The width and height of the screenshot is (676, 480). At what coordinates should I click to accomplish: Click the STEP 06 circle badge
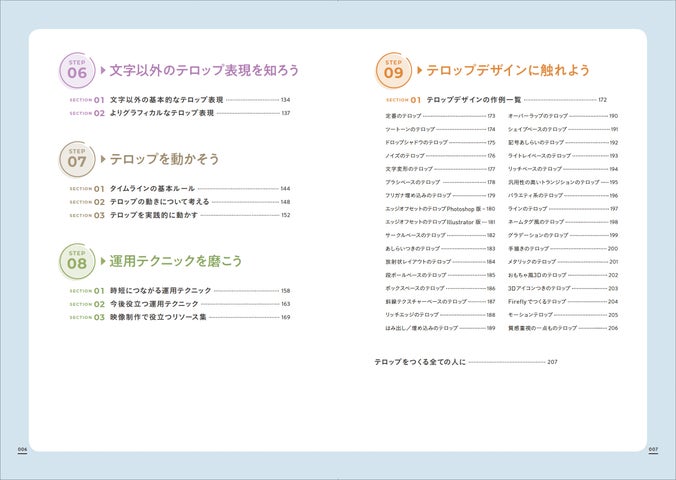(x=77, y=70)
